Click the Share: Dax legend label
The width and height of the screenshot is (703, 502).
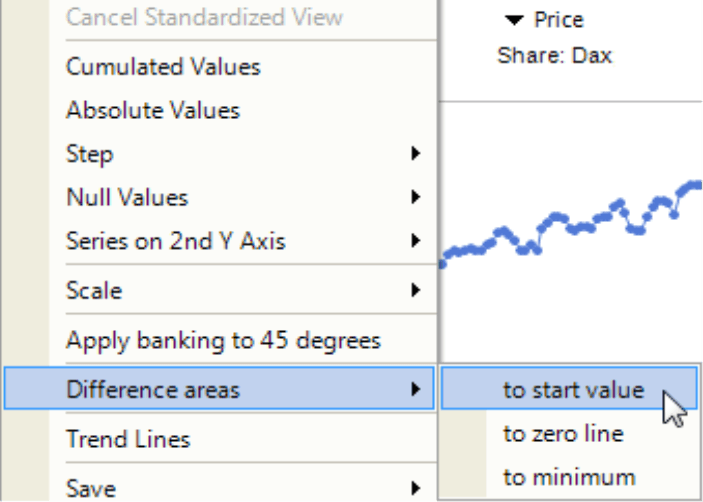555,56
